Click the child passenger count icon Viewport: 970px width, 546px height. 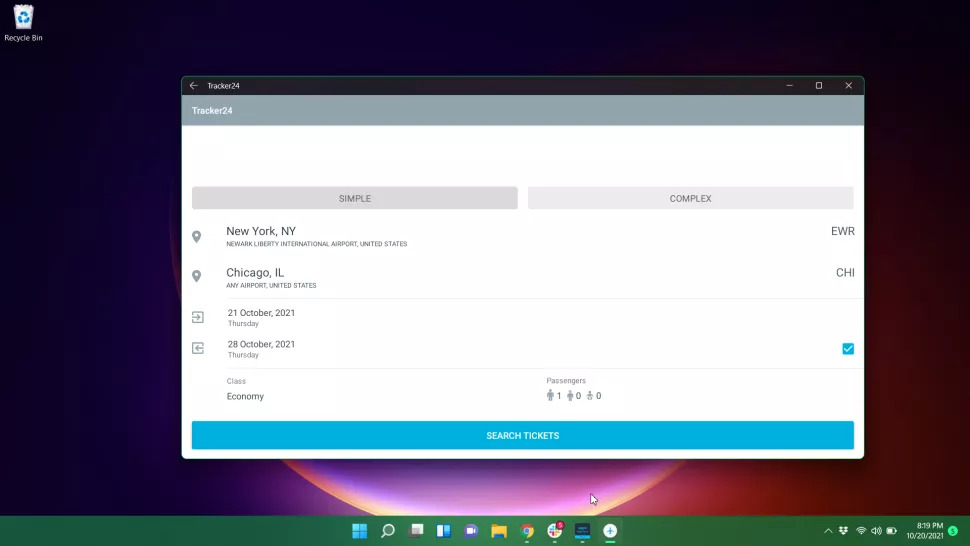(x=570, y=396)
